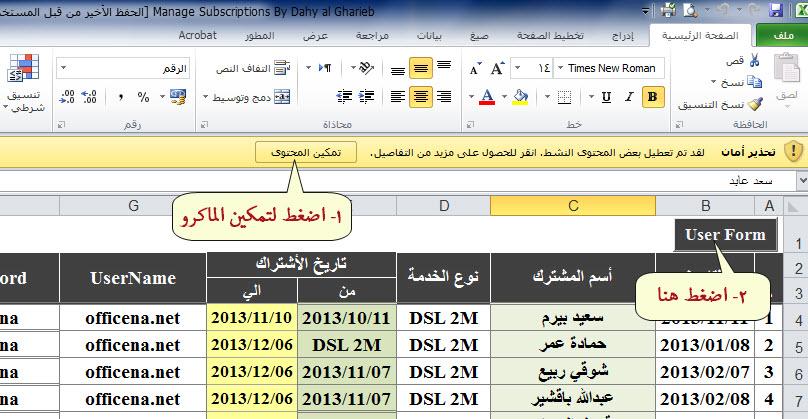
Task: Click the security warning shield icon
Action: click(x=793, y=152)
